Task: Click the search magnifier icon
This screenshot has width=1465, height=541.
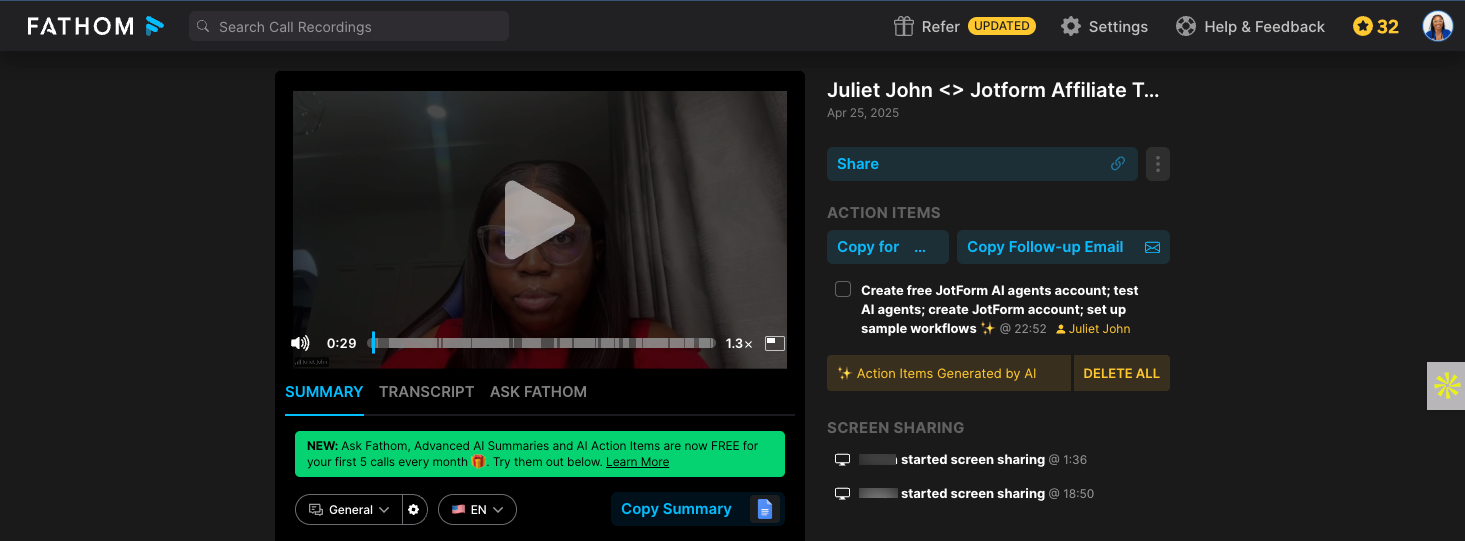Action: (203, 27)
